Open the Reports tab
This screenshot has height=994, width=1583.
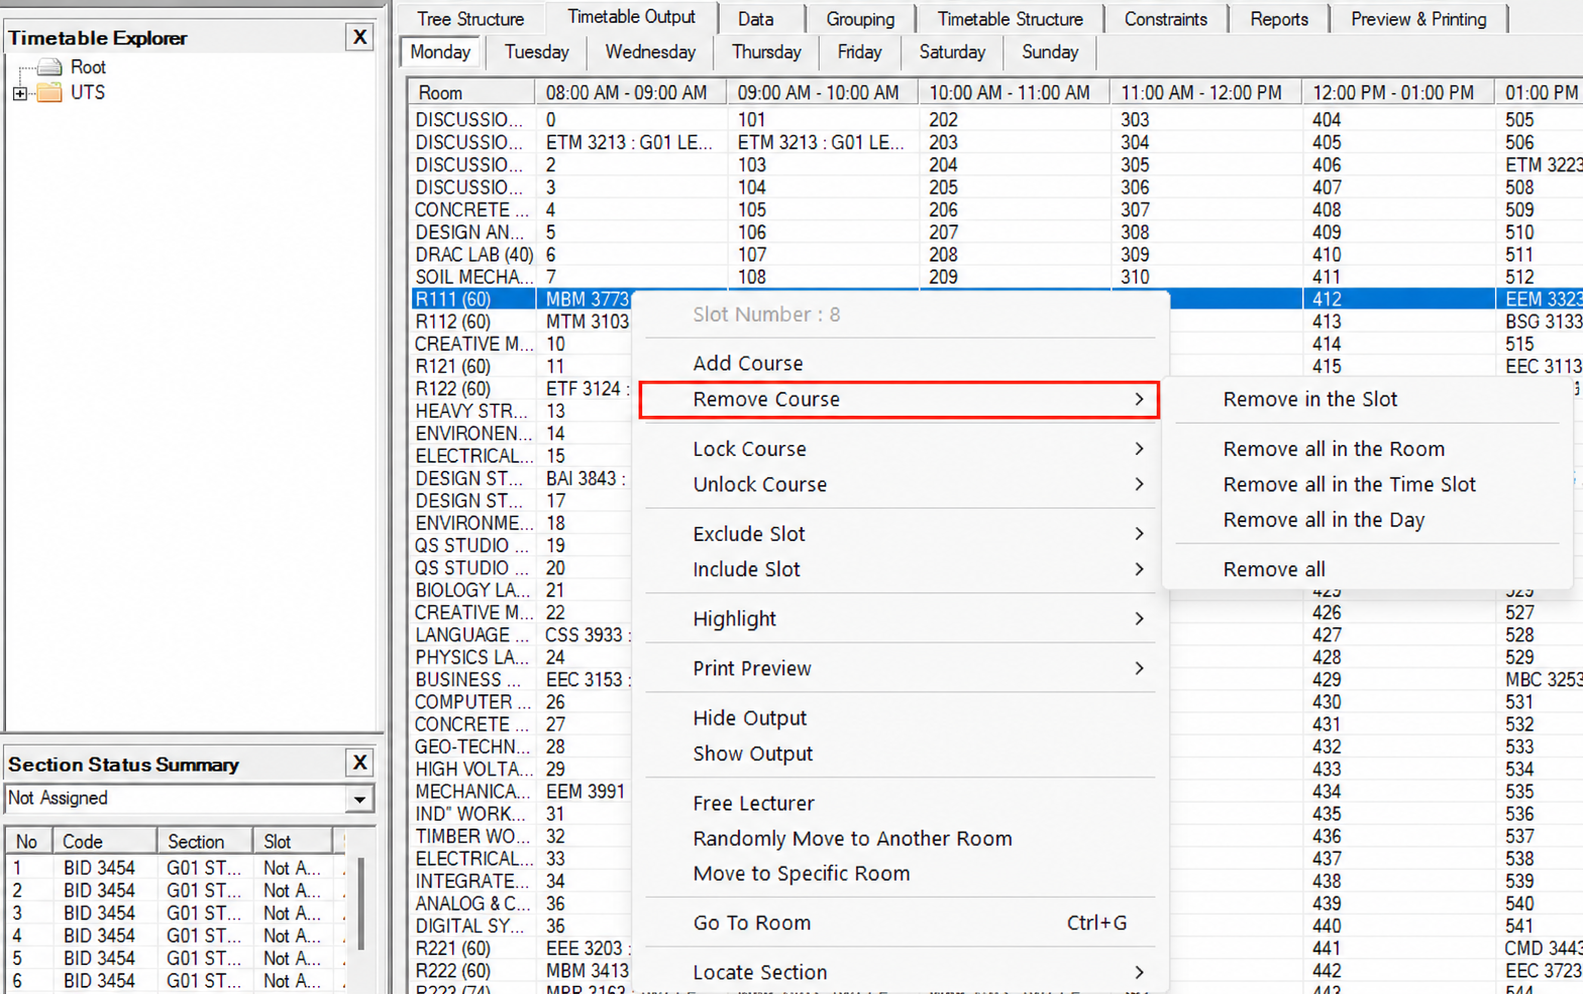coord(1279,19)
